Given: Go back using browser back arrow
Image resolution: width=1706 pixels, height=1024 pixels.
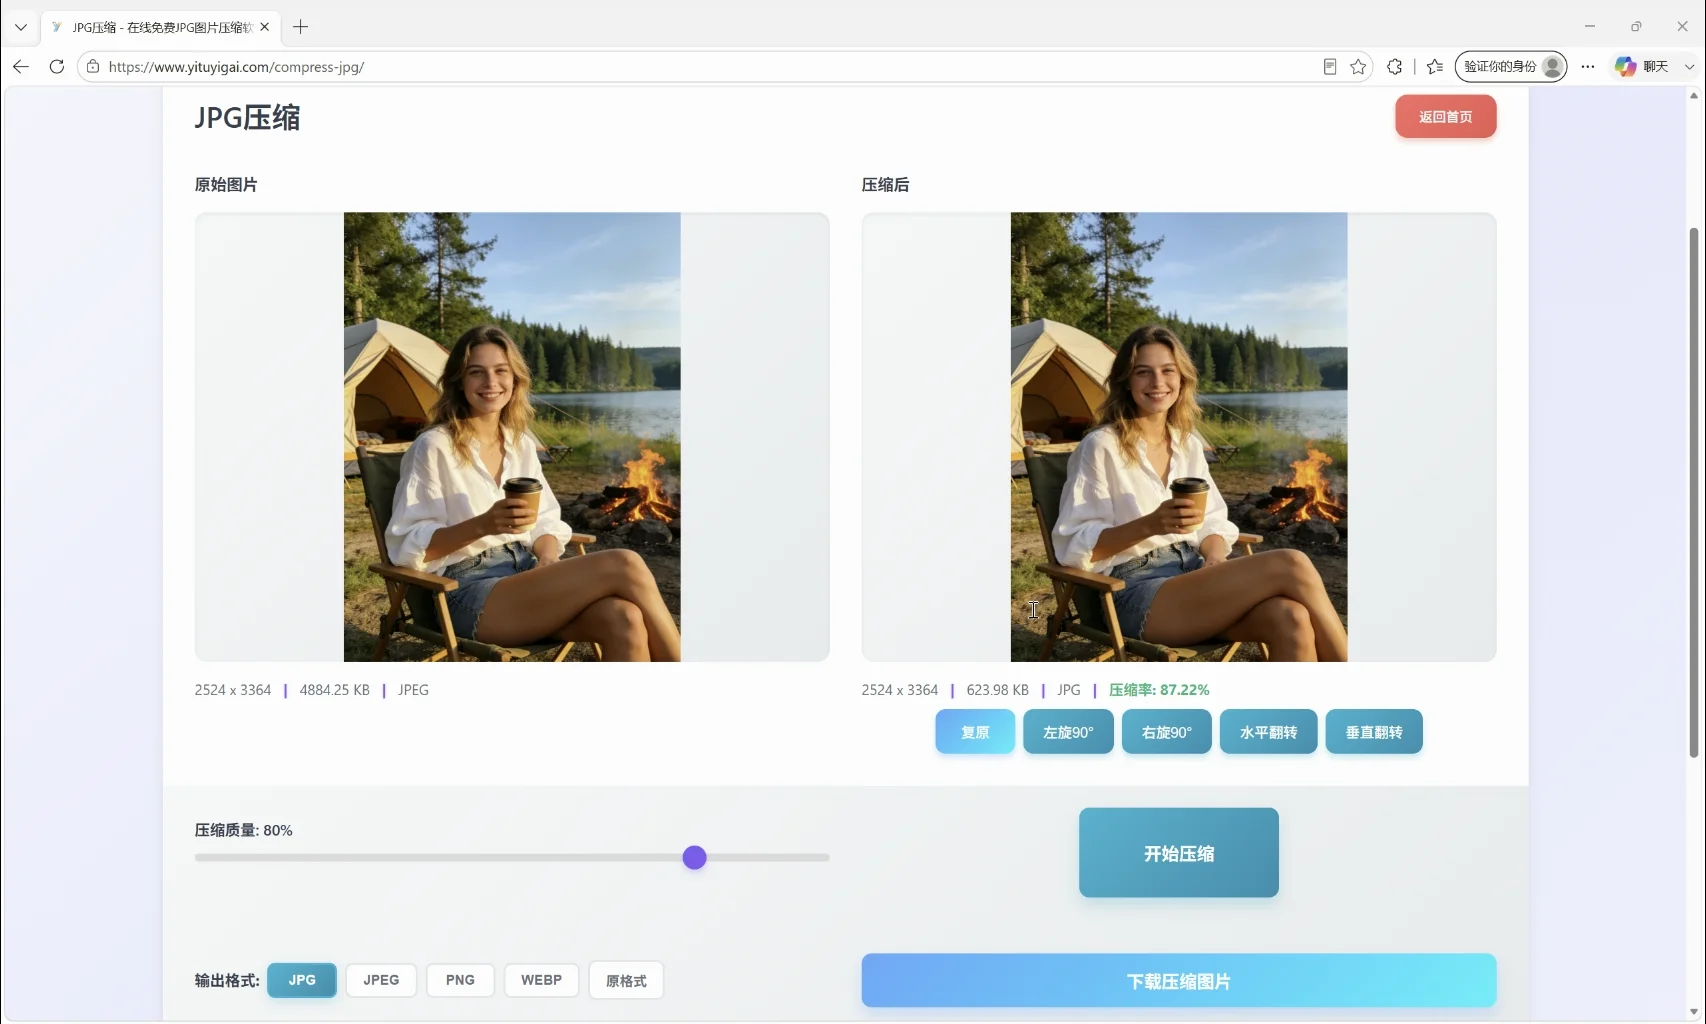Looking at the screenshot, I should tap(21, 67).
